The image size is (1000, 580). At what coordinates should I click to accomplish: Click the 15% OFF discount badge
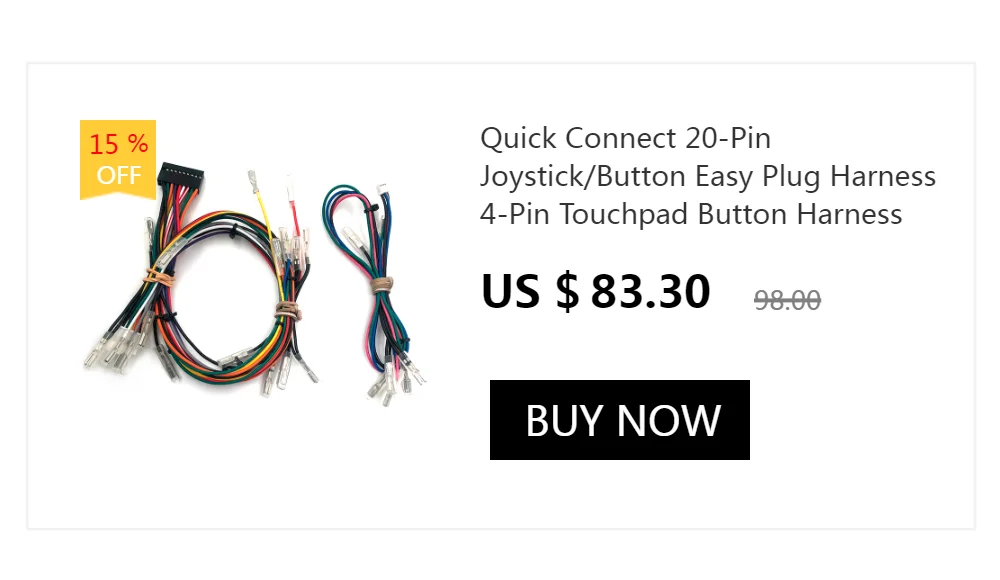coord(118,160)
